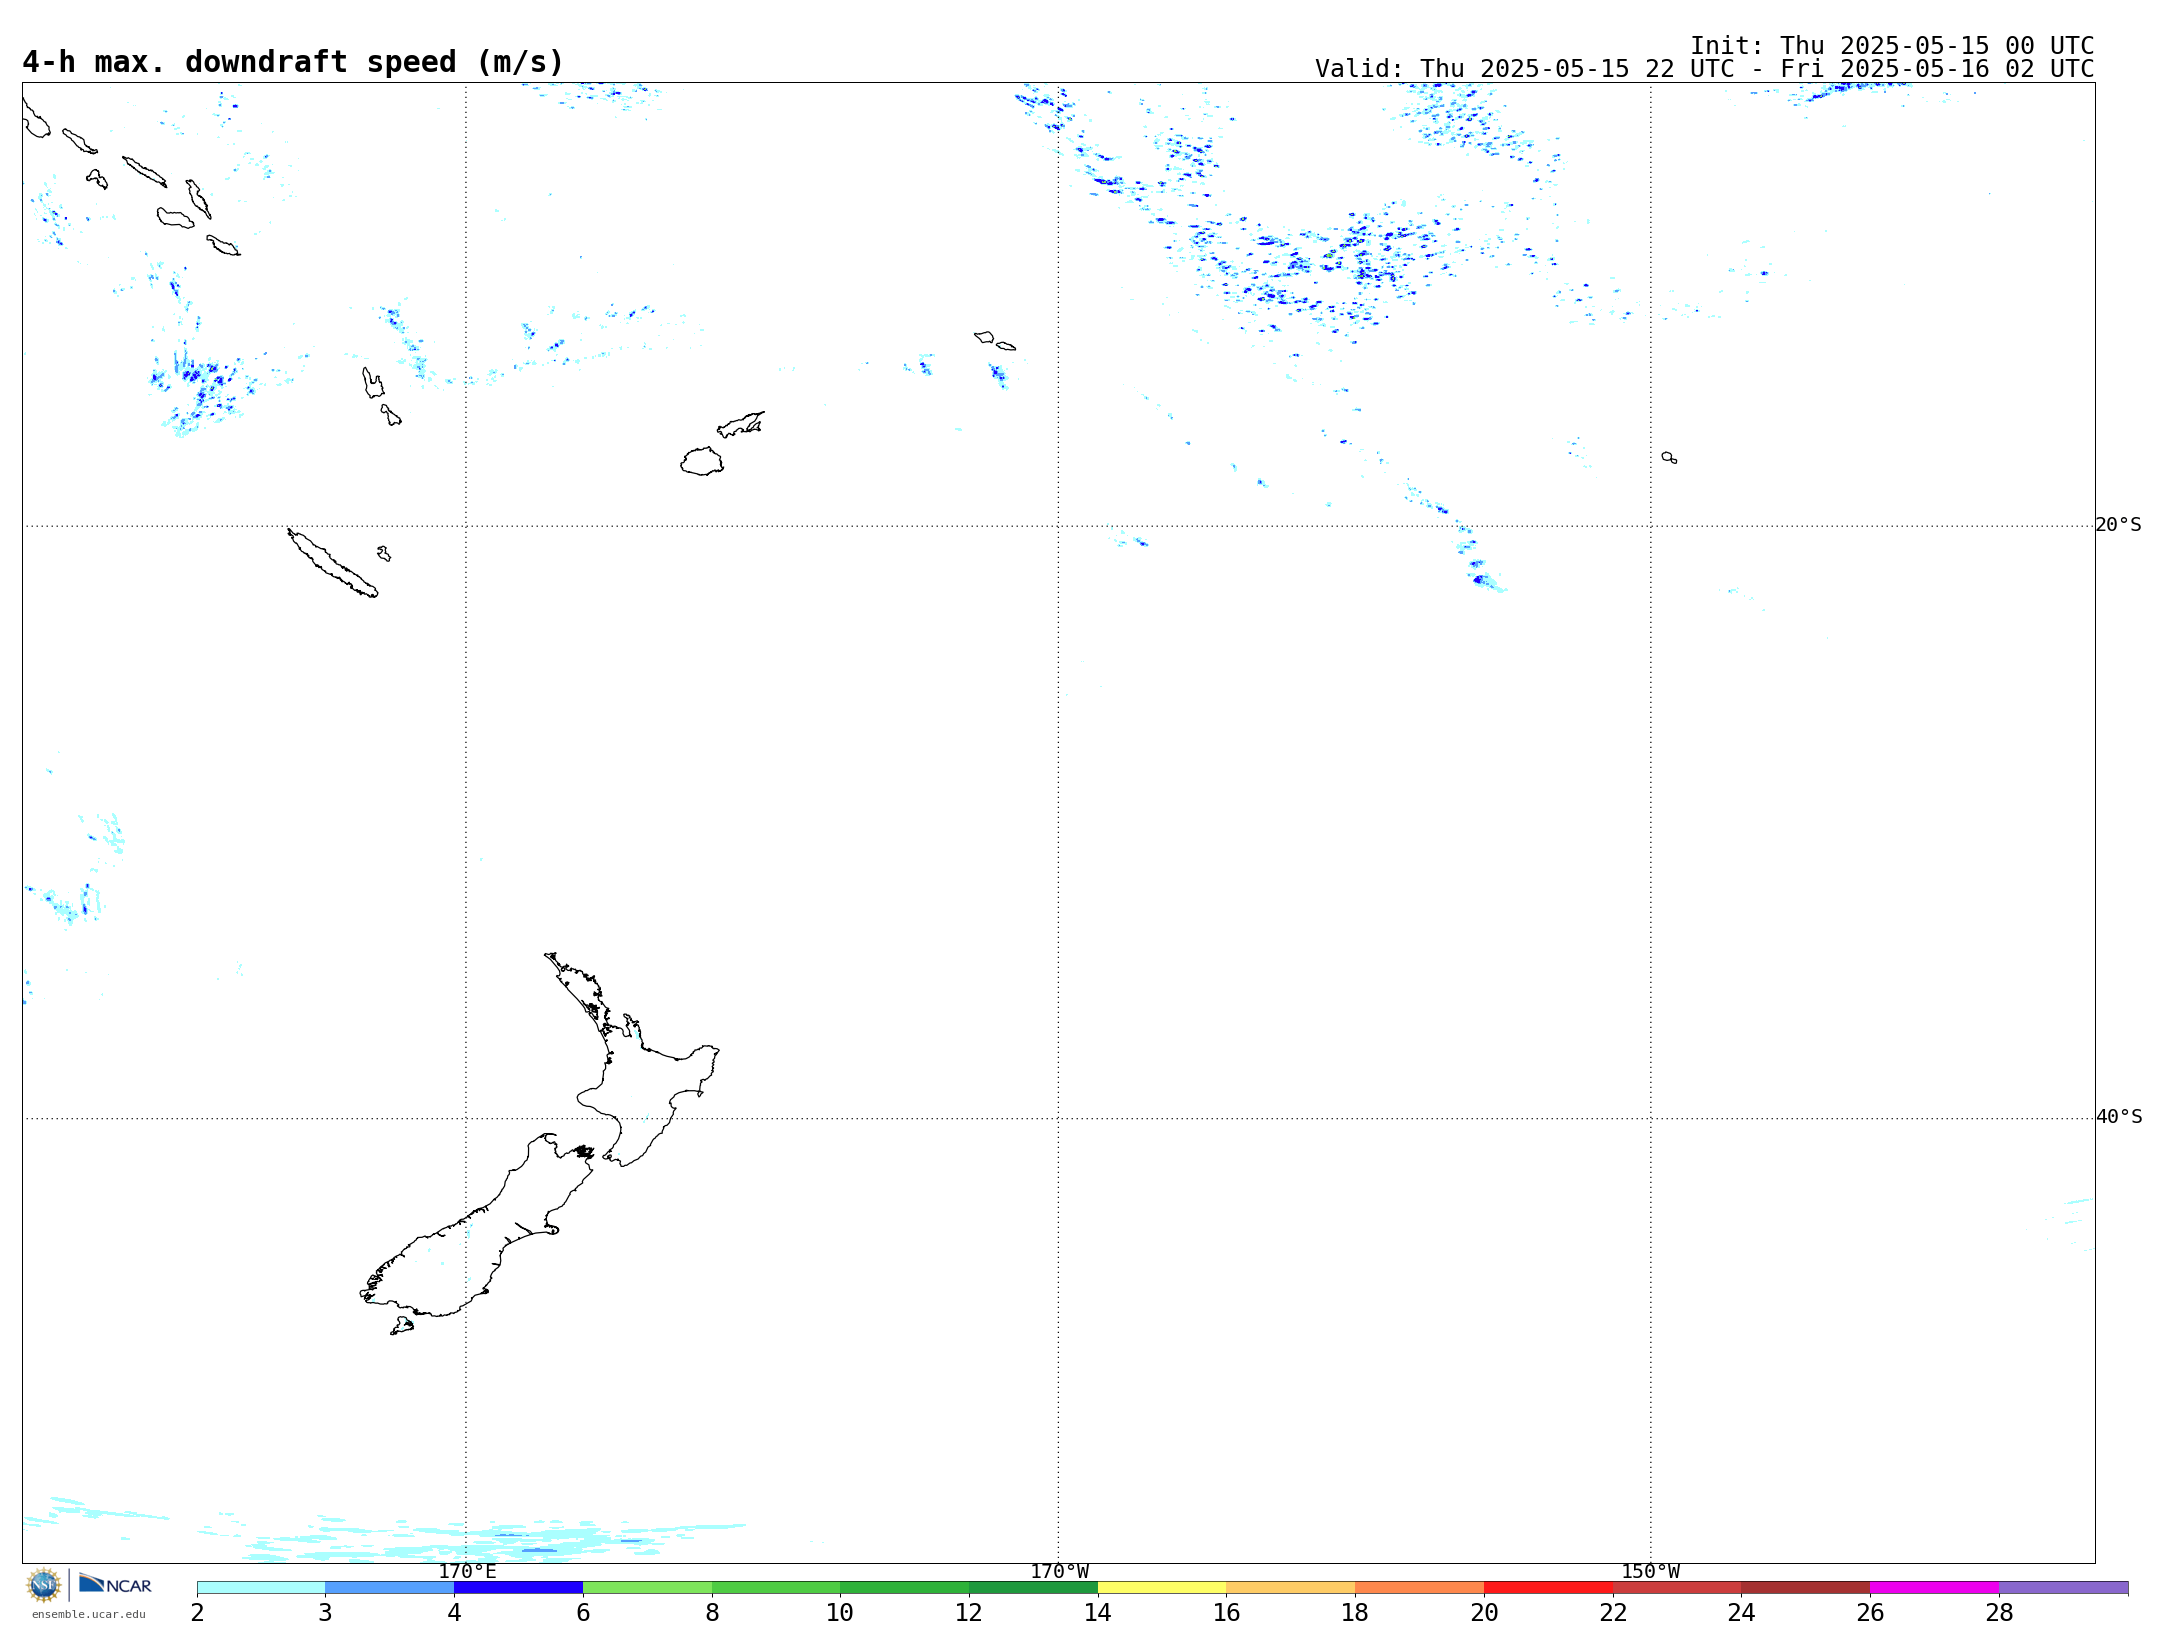Click the 170°W longitude label

coord(1059,1572)
